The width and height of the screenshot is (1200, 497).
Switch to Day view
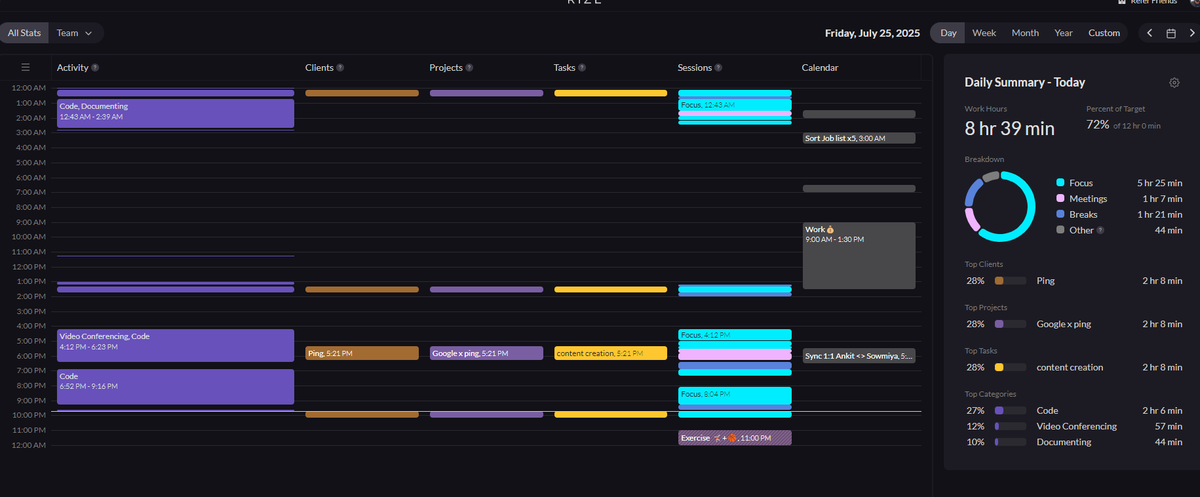(x=948, y=33)
